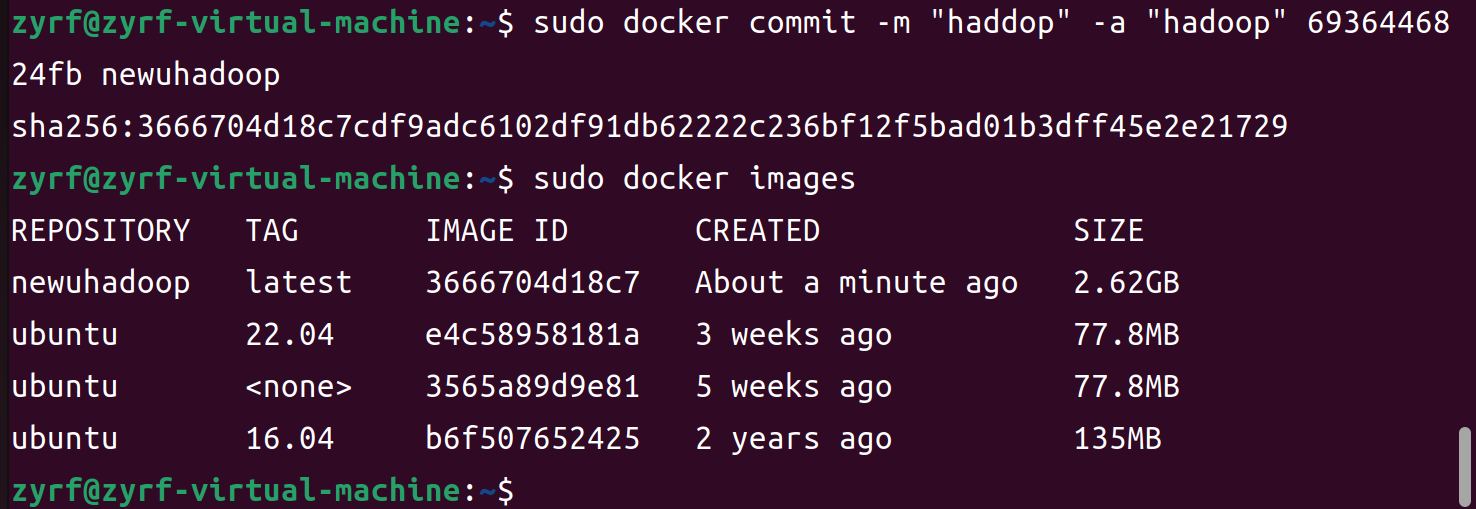The width and height of the screenshot is (1476, 509).
Task: Click the sha256 hash output line
Action: point(649,127)
